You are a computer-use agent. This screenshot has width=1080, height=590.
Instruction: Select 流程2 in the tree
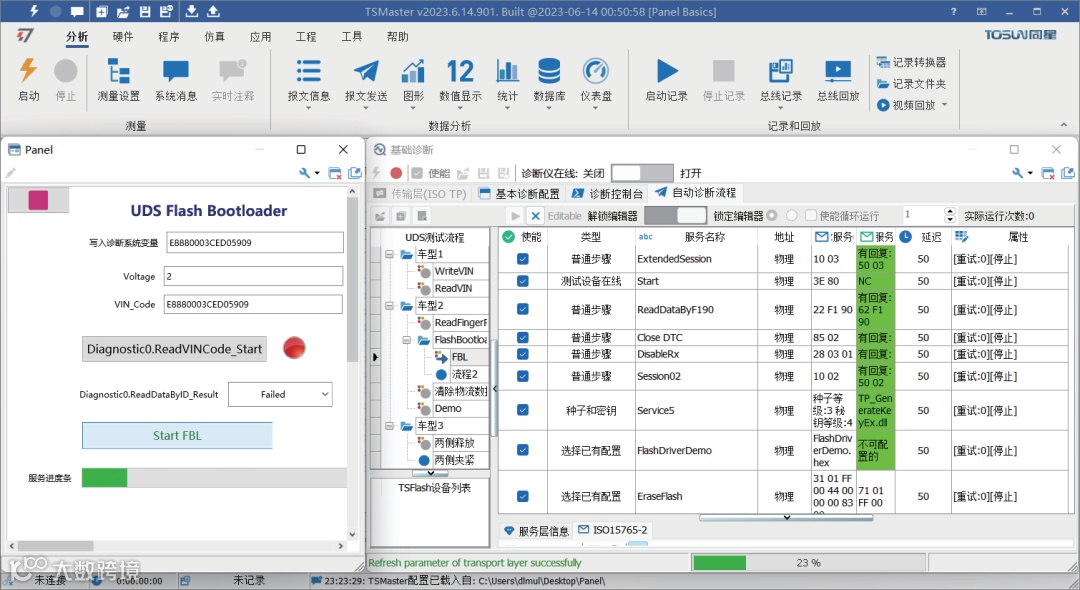click(x=464, y=374)
